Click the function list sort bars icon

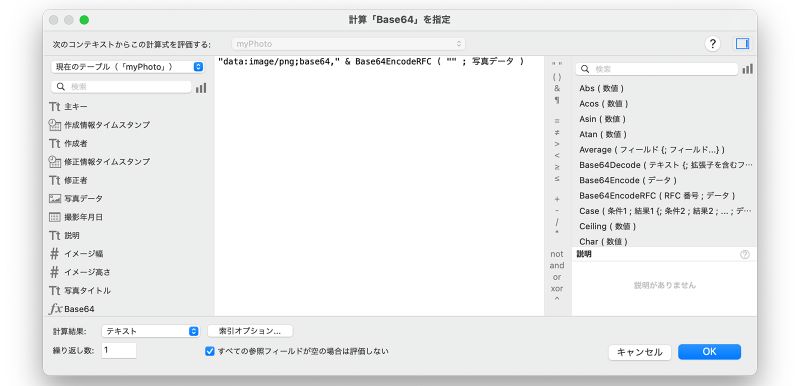click(747, 69)
